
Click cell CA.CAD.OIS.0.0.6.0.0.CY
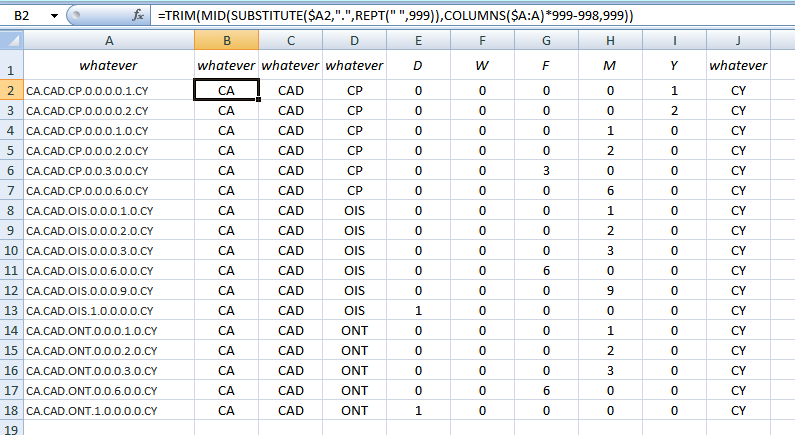tap(109, 271)
